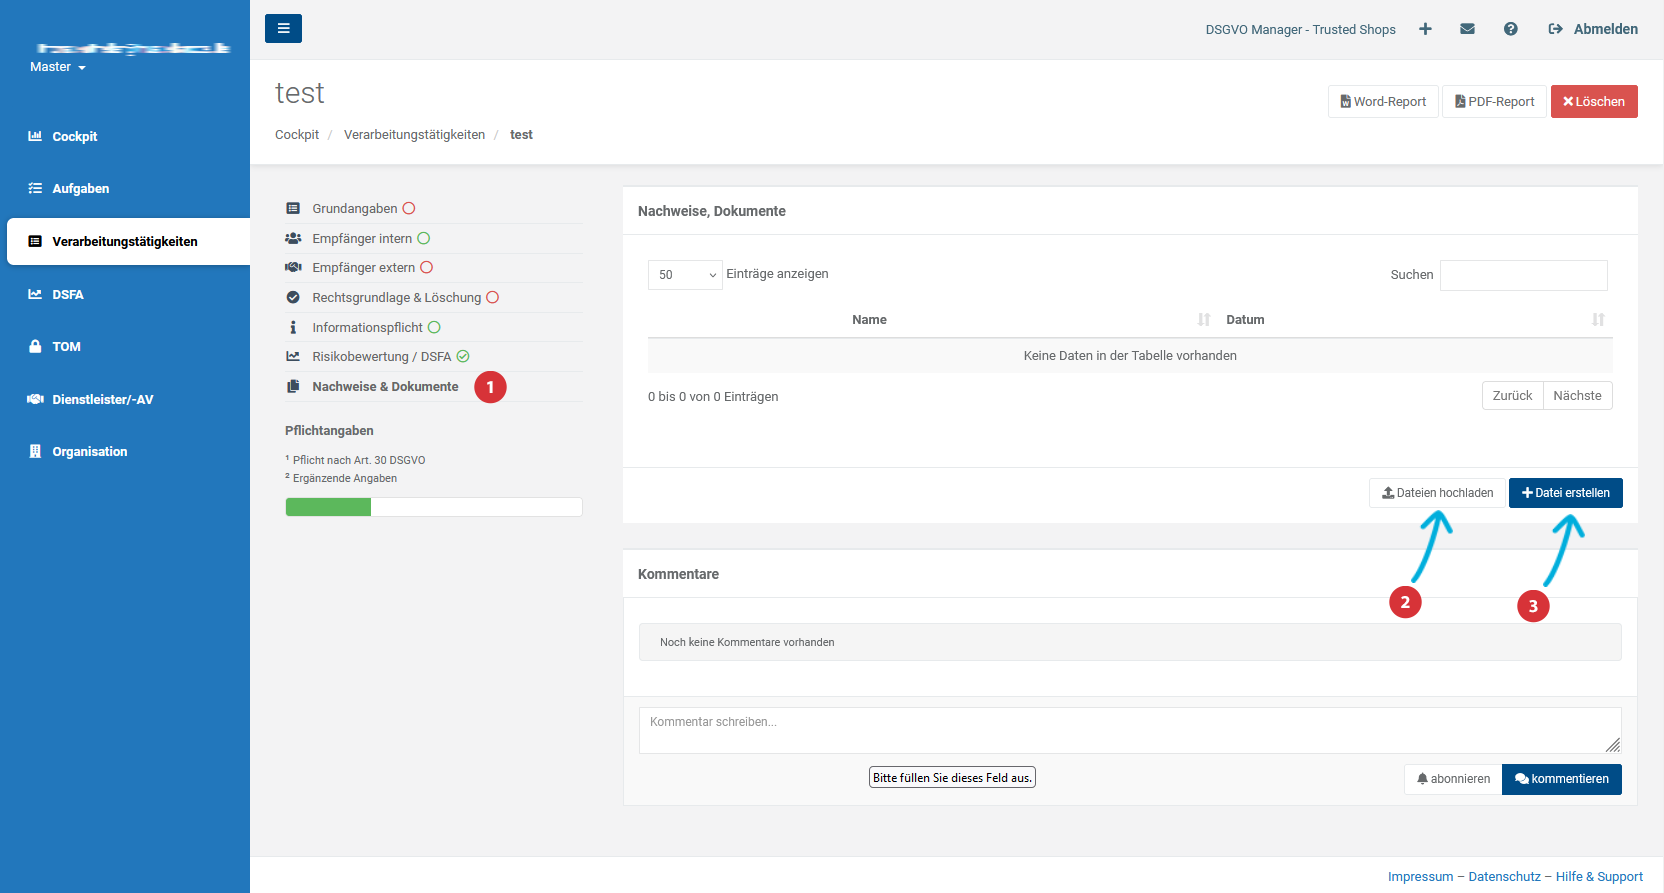Expand the Master account dropdown
Image resolution: width=1664 pixels, height=893 pixels.
pos(58,67)
